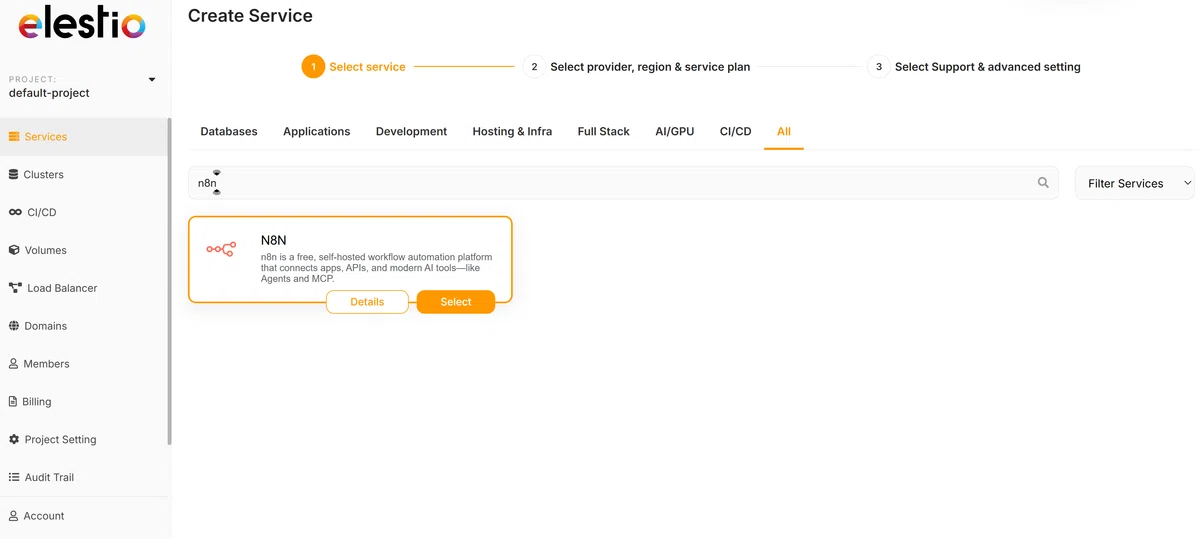This screenshot has height=539, width=1200.
Task: Click the Account user icon
Action: point(14,516)
